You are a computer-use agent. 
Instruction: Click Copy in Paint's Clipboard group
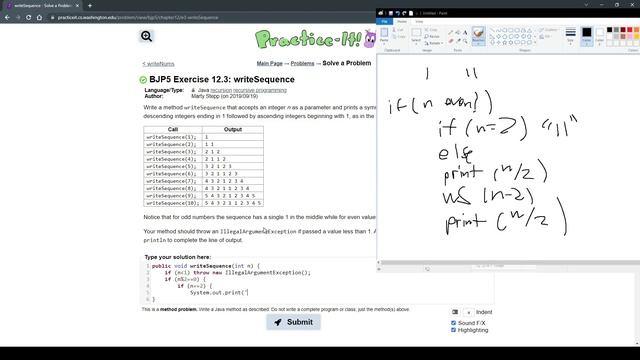[399, 37]
